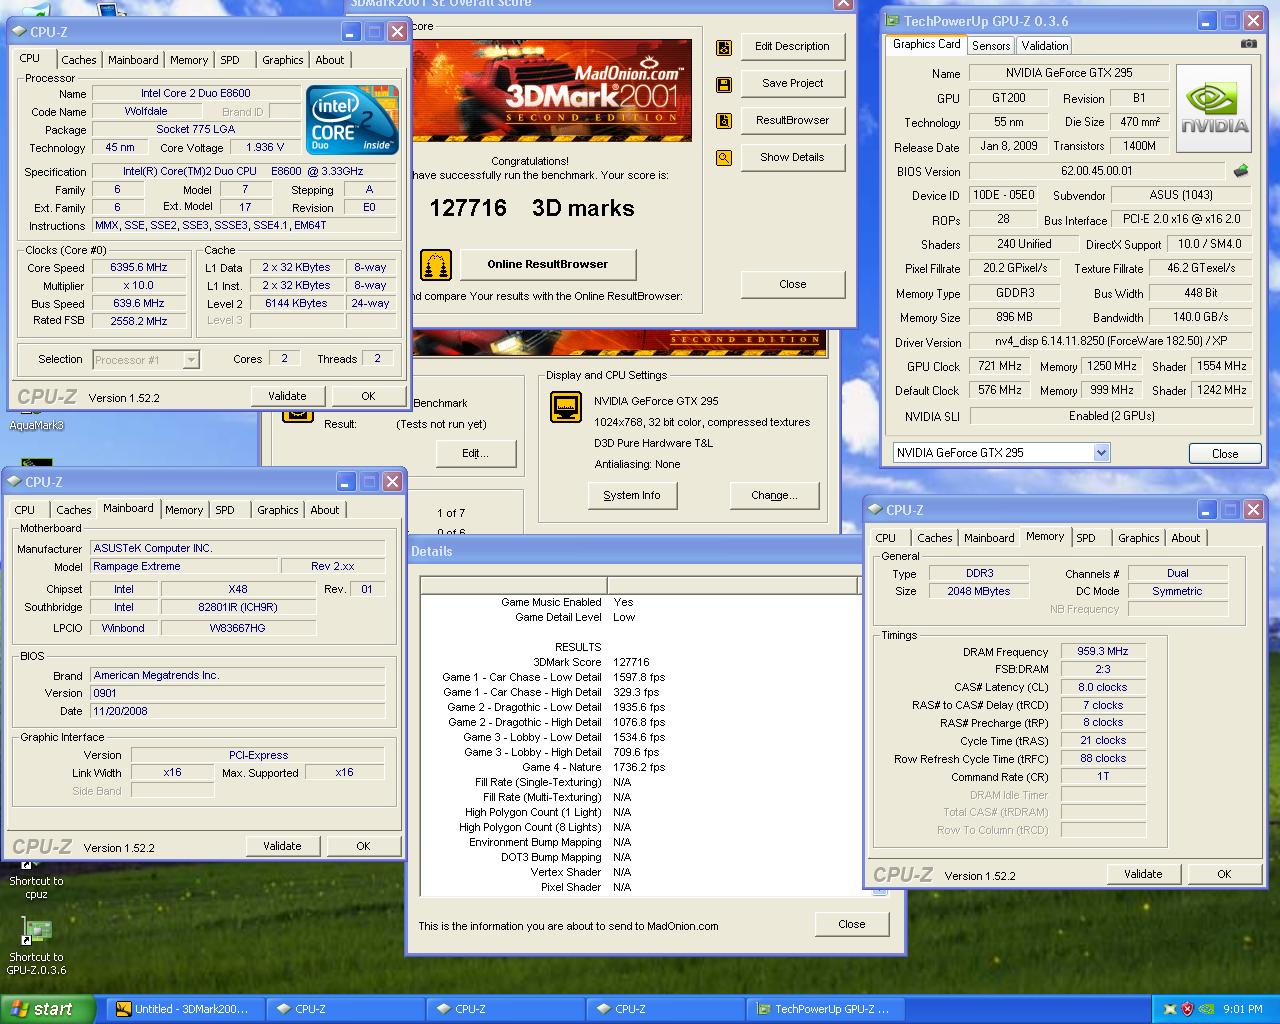Image resolution: width=1280 pixels, height=1024 pixels.
Task: Select the Graphics Card tab in GPU-Z
Action: (x=926, y=44)
